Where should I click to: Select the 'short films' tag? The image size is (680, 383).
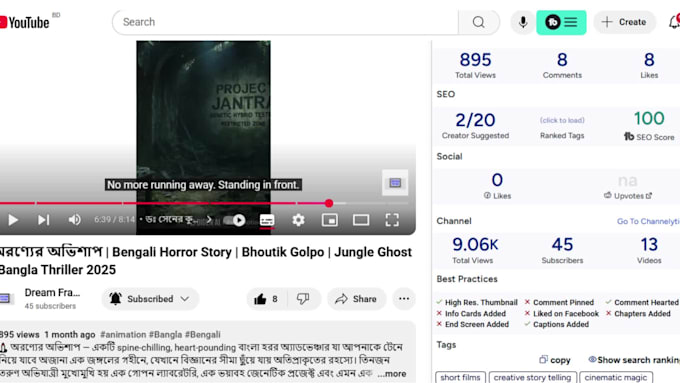coord(460,377)
